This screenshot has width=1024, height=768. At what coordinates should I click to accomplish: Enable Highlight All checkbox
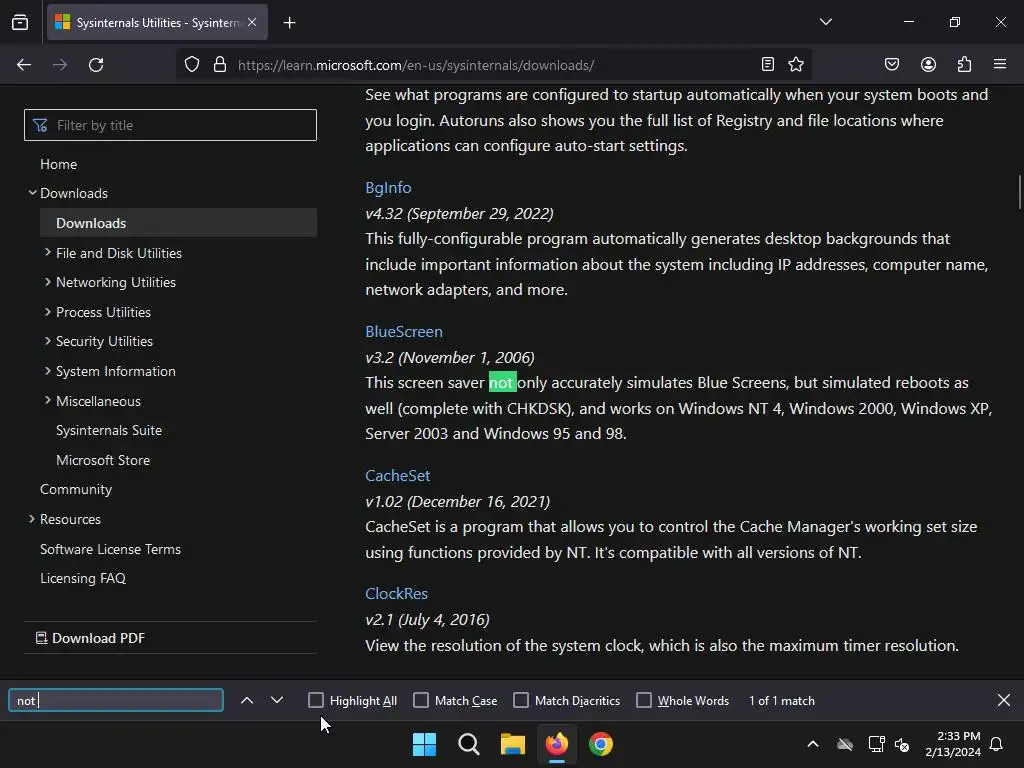pos(316,700)
